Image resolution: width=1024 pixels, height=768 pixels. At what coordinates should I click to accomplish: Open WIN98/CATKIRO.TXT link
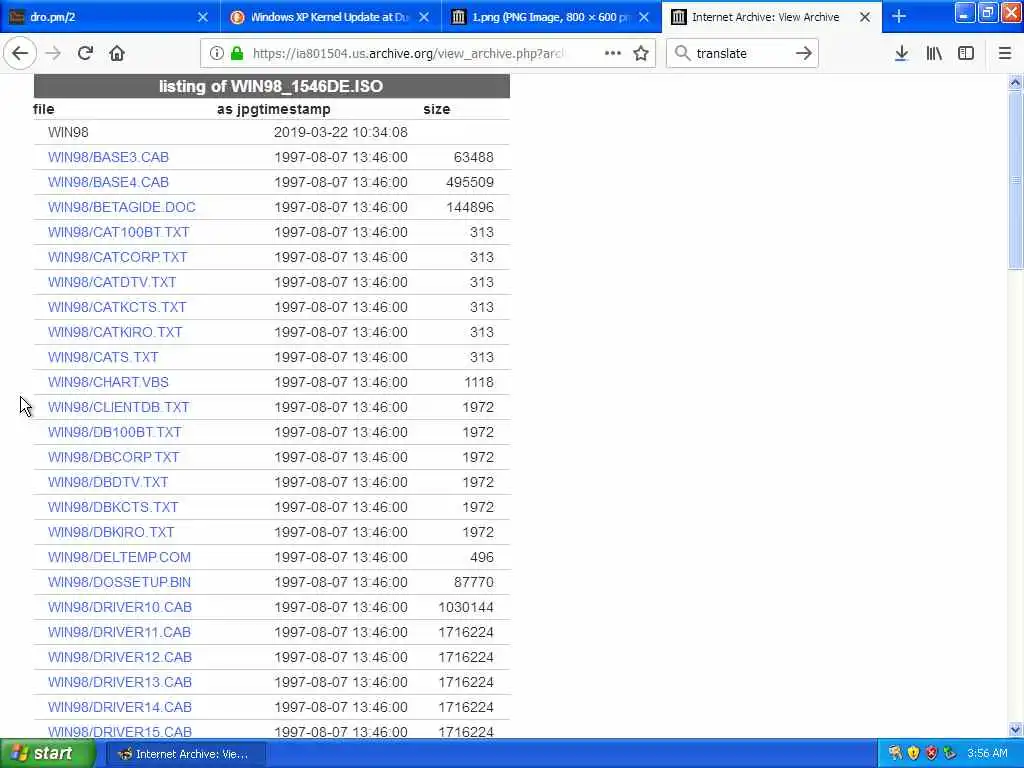coord(115,332)
